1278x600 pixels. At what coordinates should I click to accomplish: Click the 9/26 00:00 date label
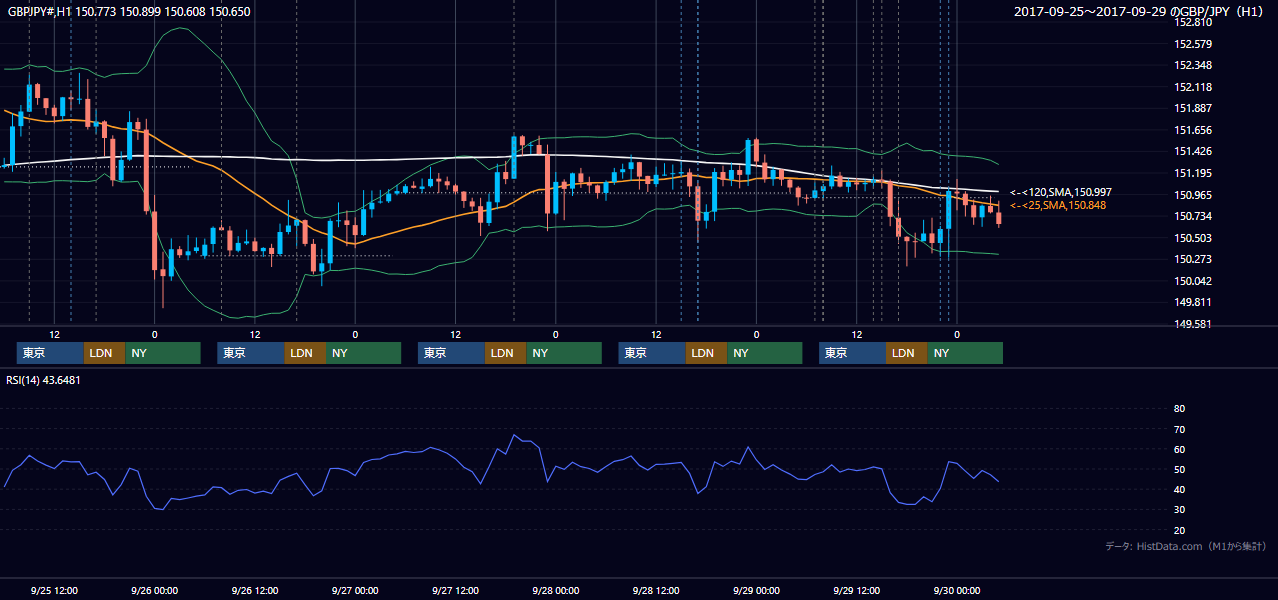point(155,590)
